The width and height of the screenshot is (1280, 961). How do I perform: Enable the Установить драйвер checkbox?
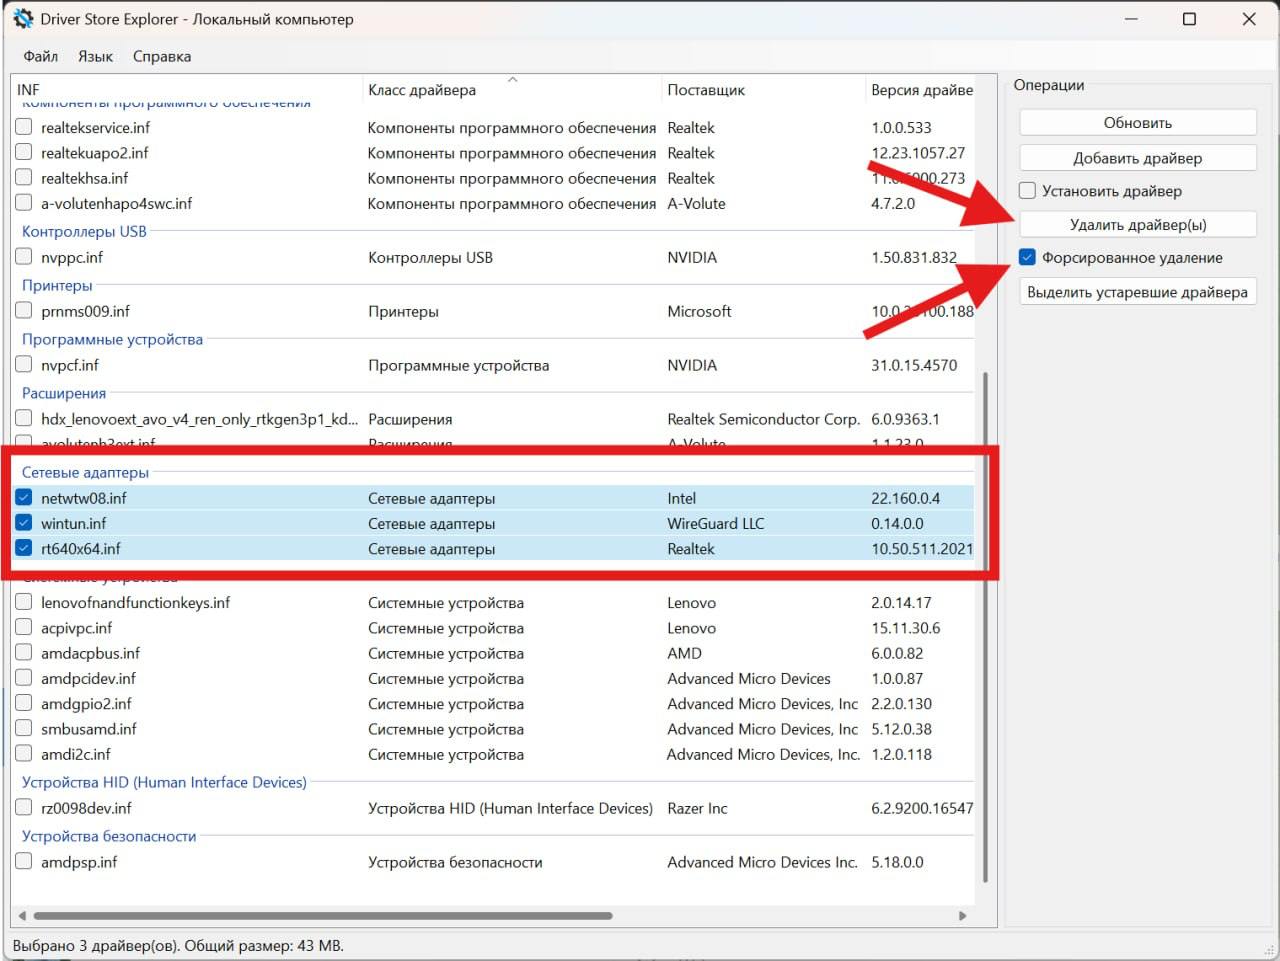(1027, 191)
